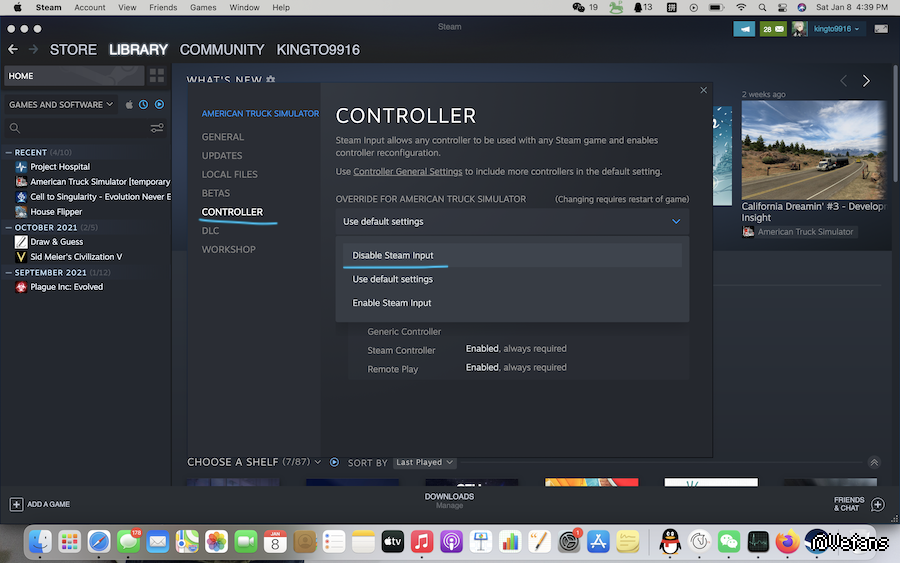Open Workshop properties tab
Image resolution: width=900 pixels, height=563 pixels.
click(x=228, y=249)
